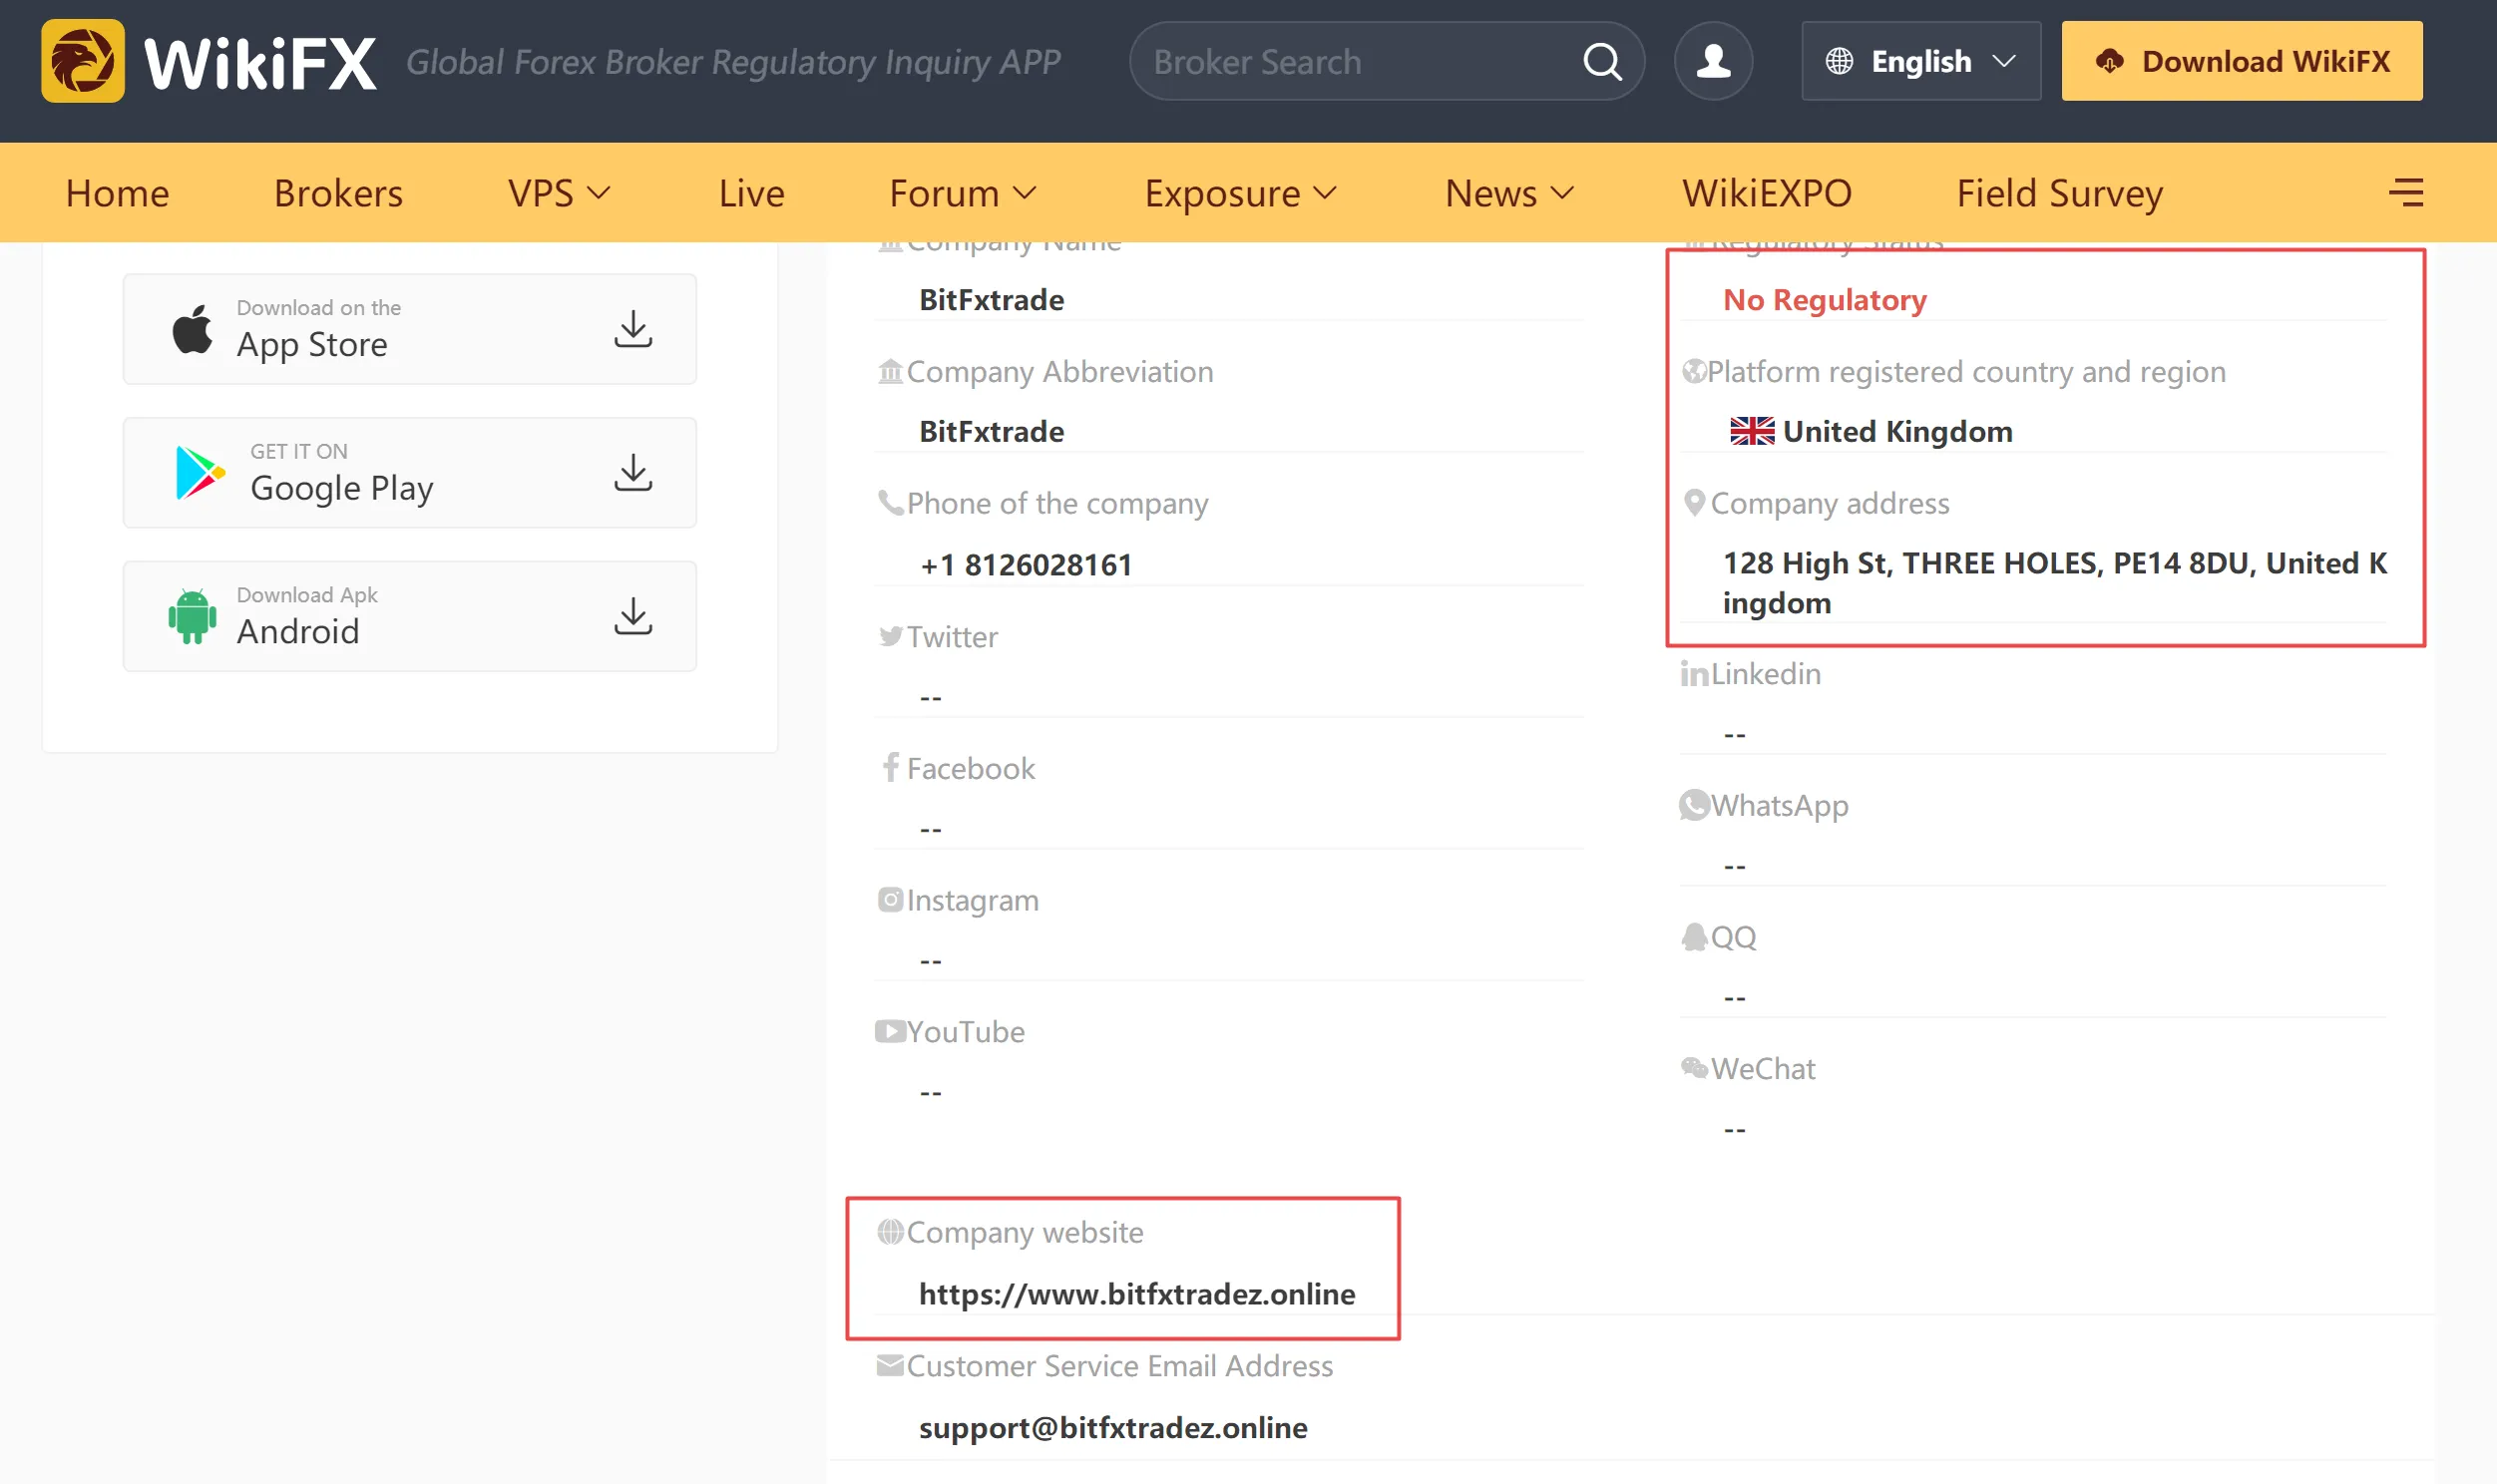Image resolution: width=2497 pixels, height=1484 pixels.
Task: Click the 128 High St company address
Action: (2054, 583)
